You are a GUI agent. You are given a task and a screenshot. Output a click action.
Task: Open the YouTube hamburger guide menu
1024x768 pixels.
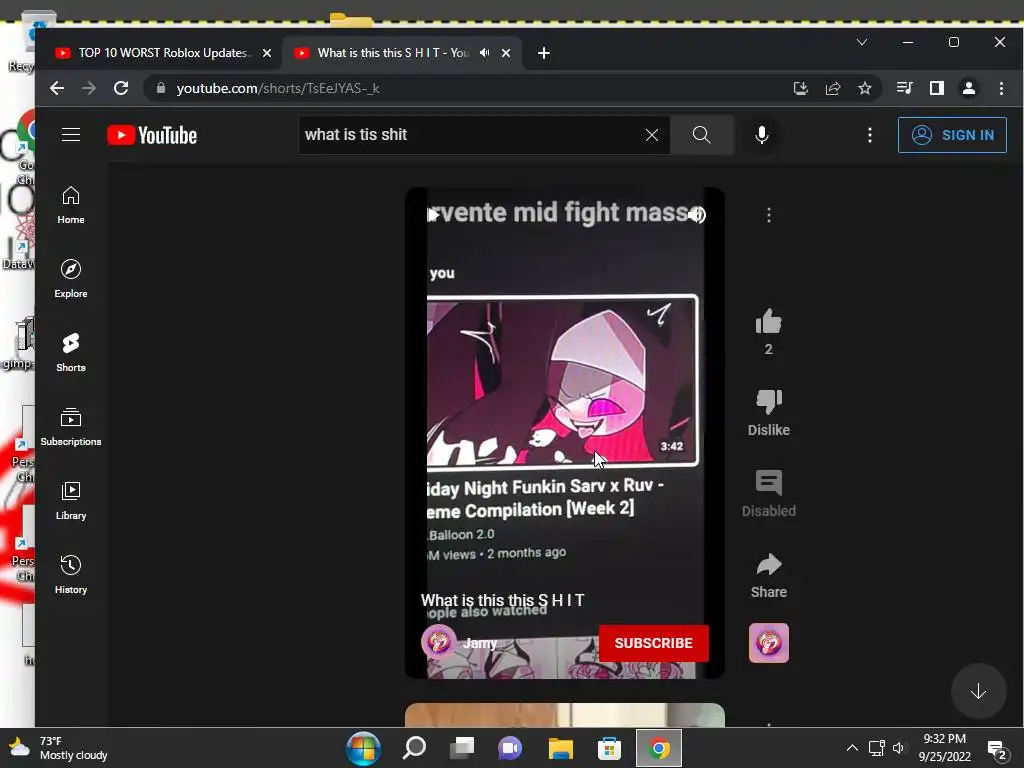coord(71,135)
